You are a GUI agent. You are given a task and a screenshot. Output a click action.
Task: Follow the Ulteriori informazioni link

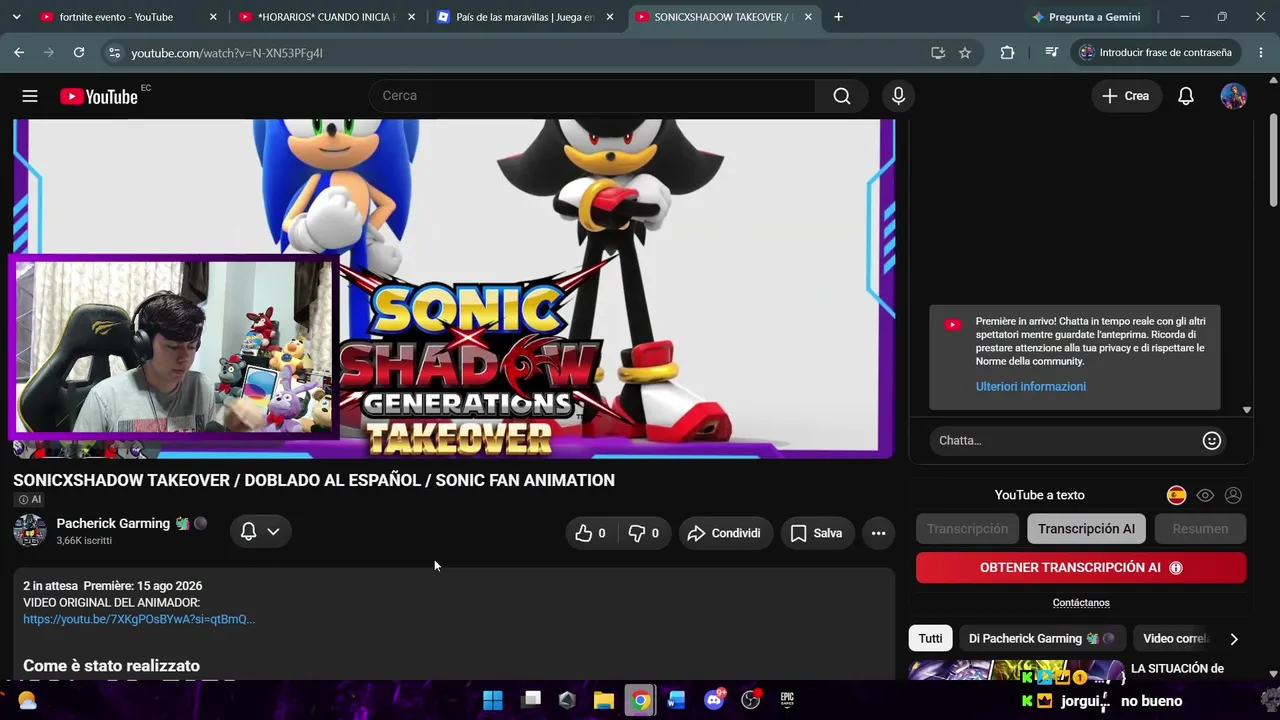click(x=1031, y=386)
